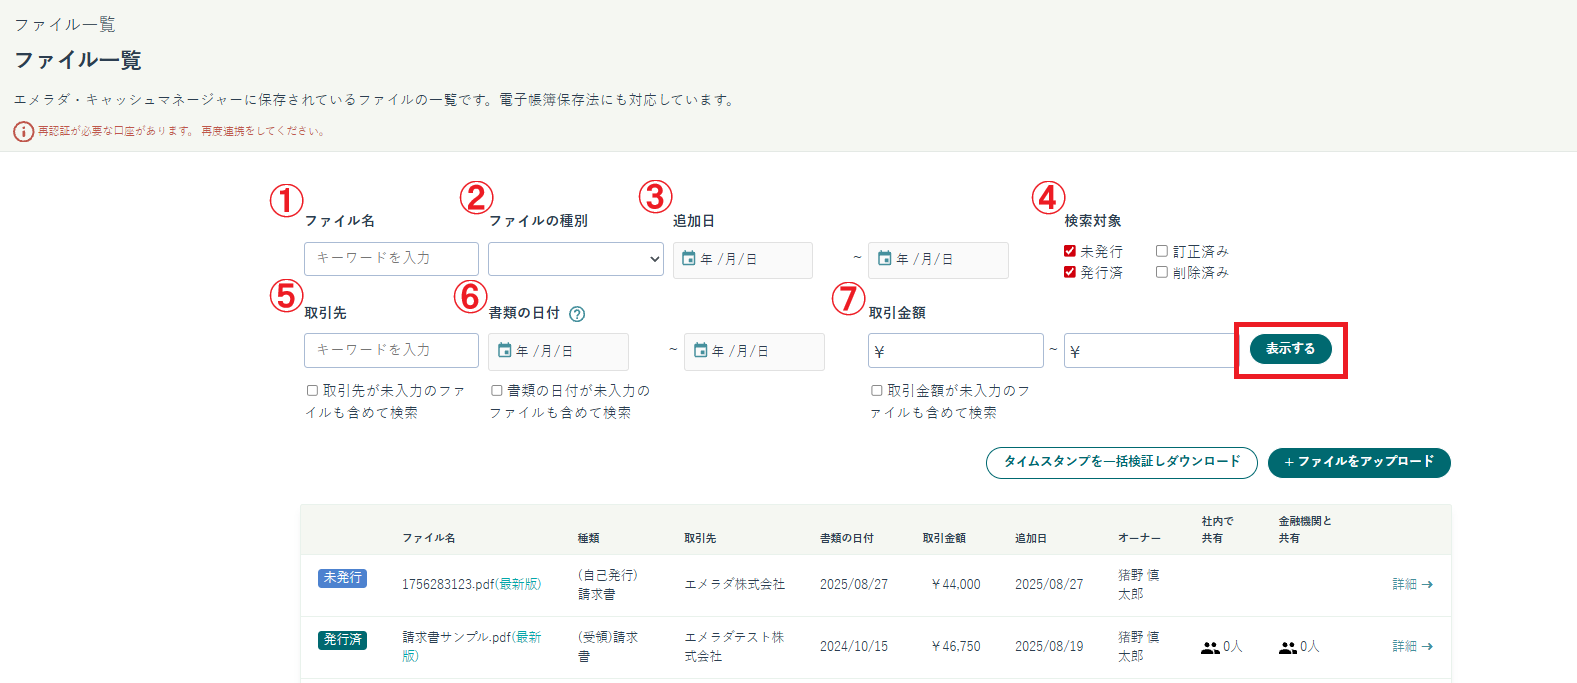Open the 請求書サンプル.pdf 最新版 link
This screenshot has height=683, width=1577.
[x=472, y=646]
